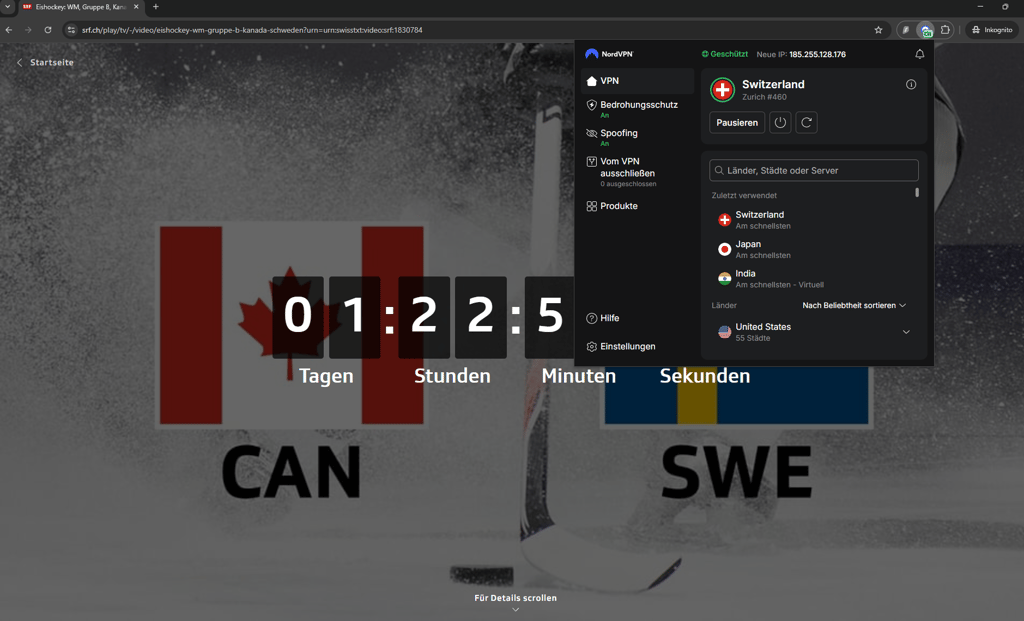Connect to Switzerland in recently used list

[810, 219]
